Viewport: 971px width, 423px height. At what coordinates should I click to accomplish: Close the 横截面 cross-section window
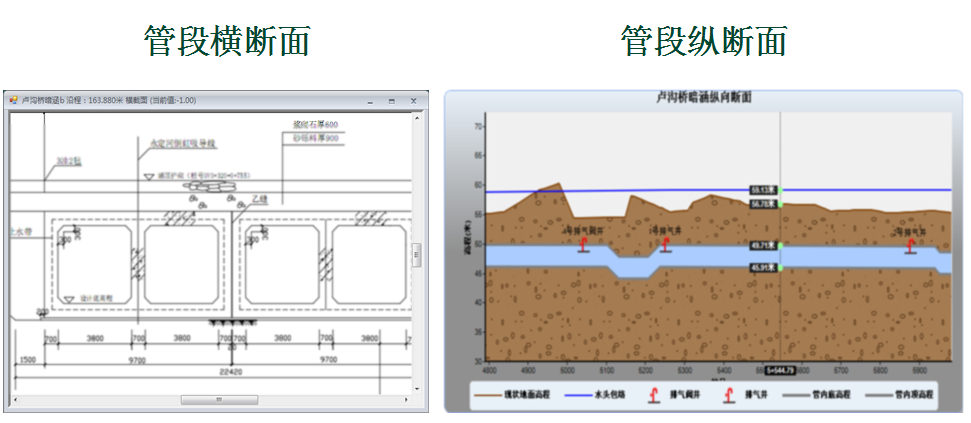414,100
